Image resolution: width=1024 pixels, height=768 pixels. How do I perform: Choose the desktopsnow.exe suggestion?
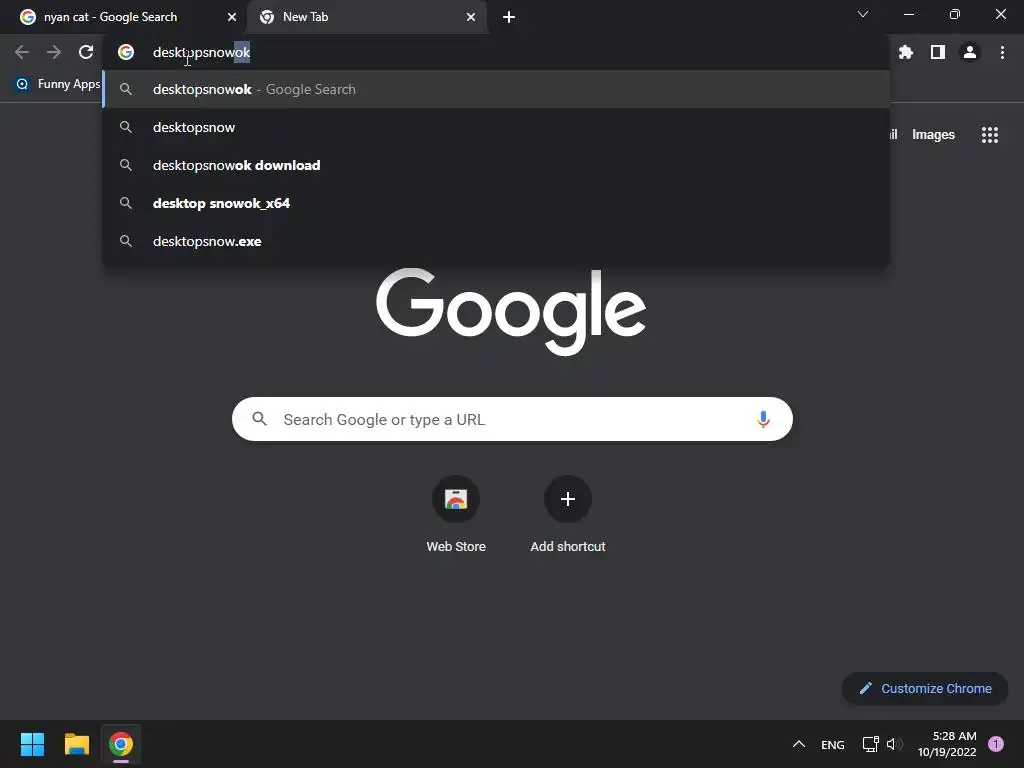click(x=496, y=241)
